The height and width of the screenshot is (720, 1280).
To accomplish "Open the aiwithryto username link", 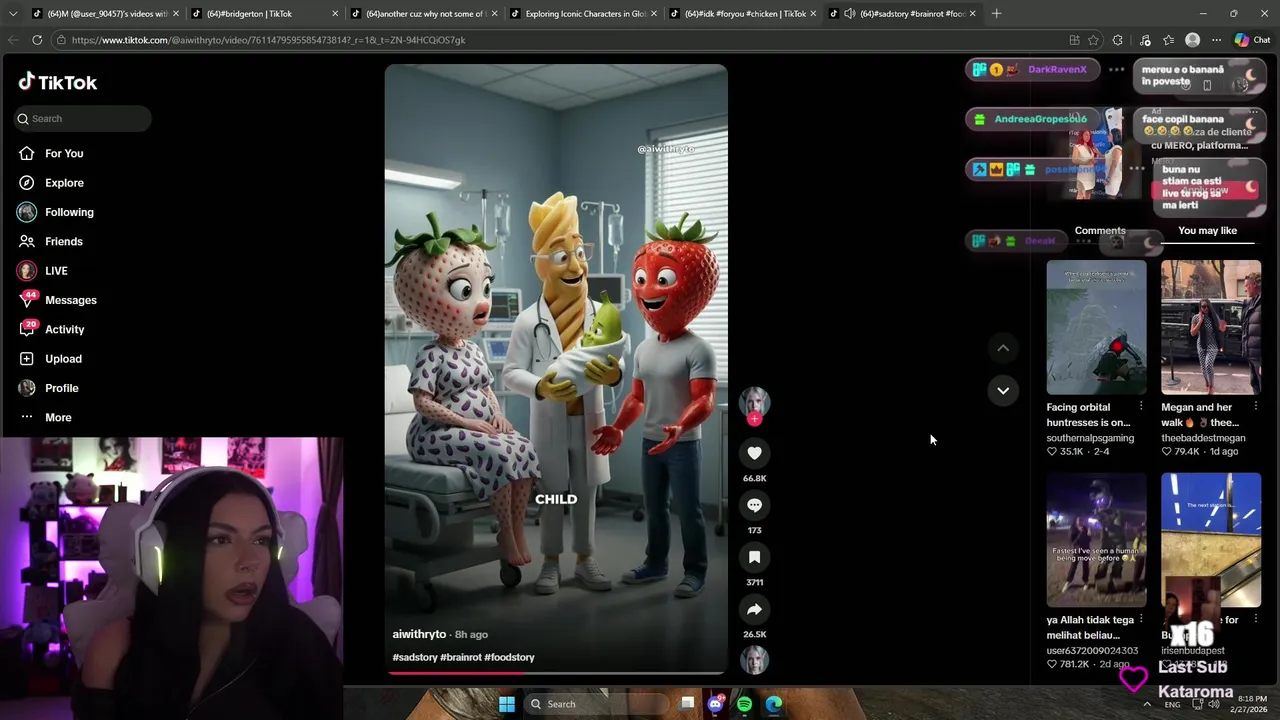I will pos(419,634).
